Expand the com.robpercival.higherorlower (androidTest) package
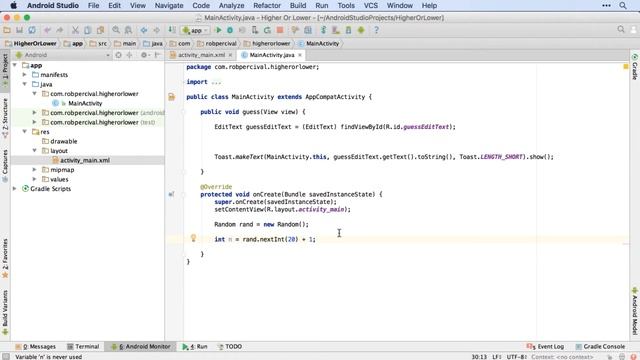The image size is (640, 360). pos(35,113)
